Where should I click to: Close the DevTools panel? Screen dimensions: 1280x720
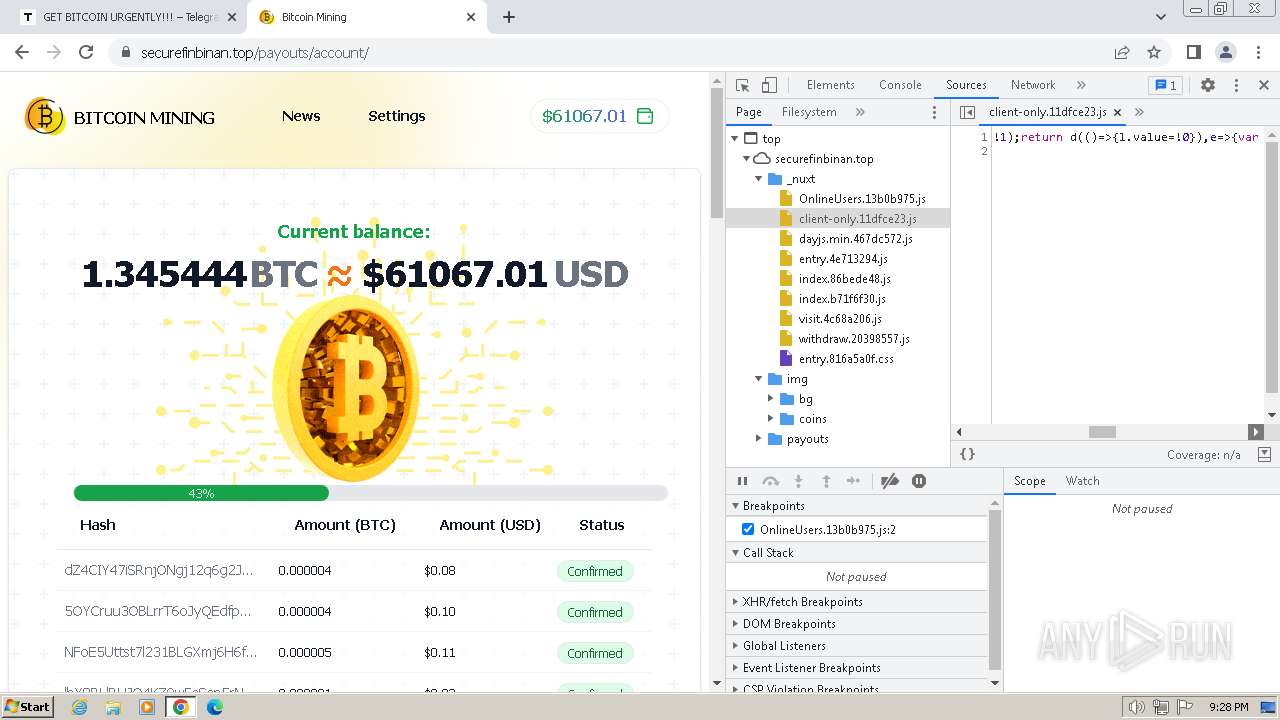click(1263, 85)
